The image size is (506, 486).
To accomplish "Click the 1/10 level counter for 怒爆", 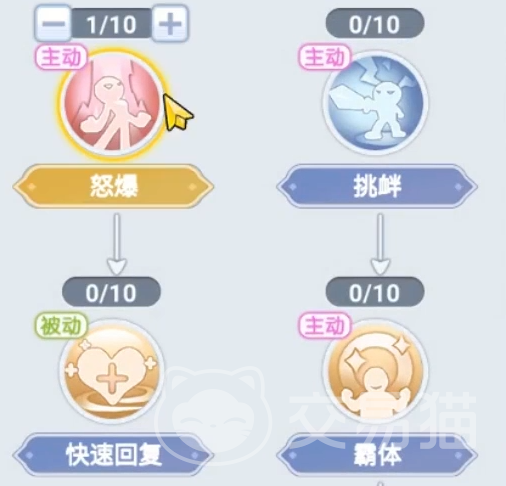I will click(x=112, y=24).
